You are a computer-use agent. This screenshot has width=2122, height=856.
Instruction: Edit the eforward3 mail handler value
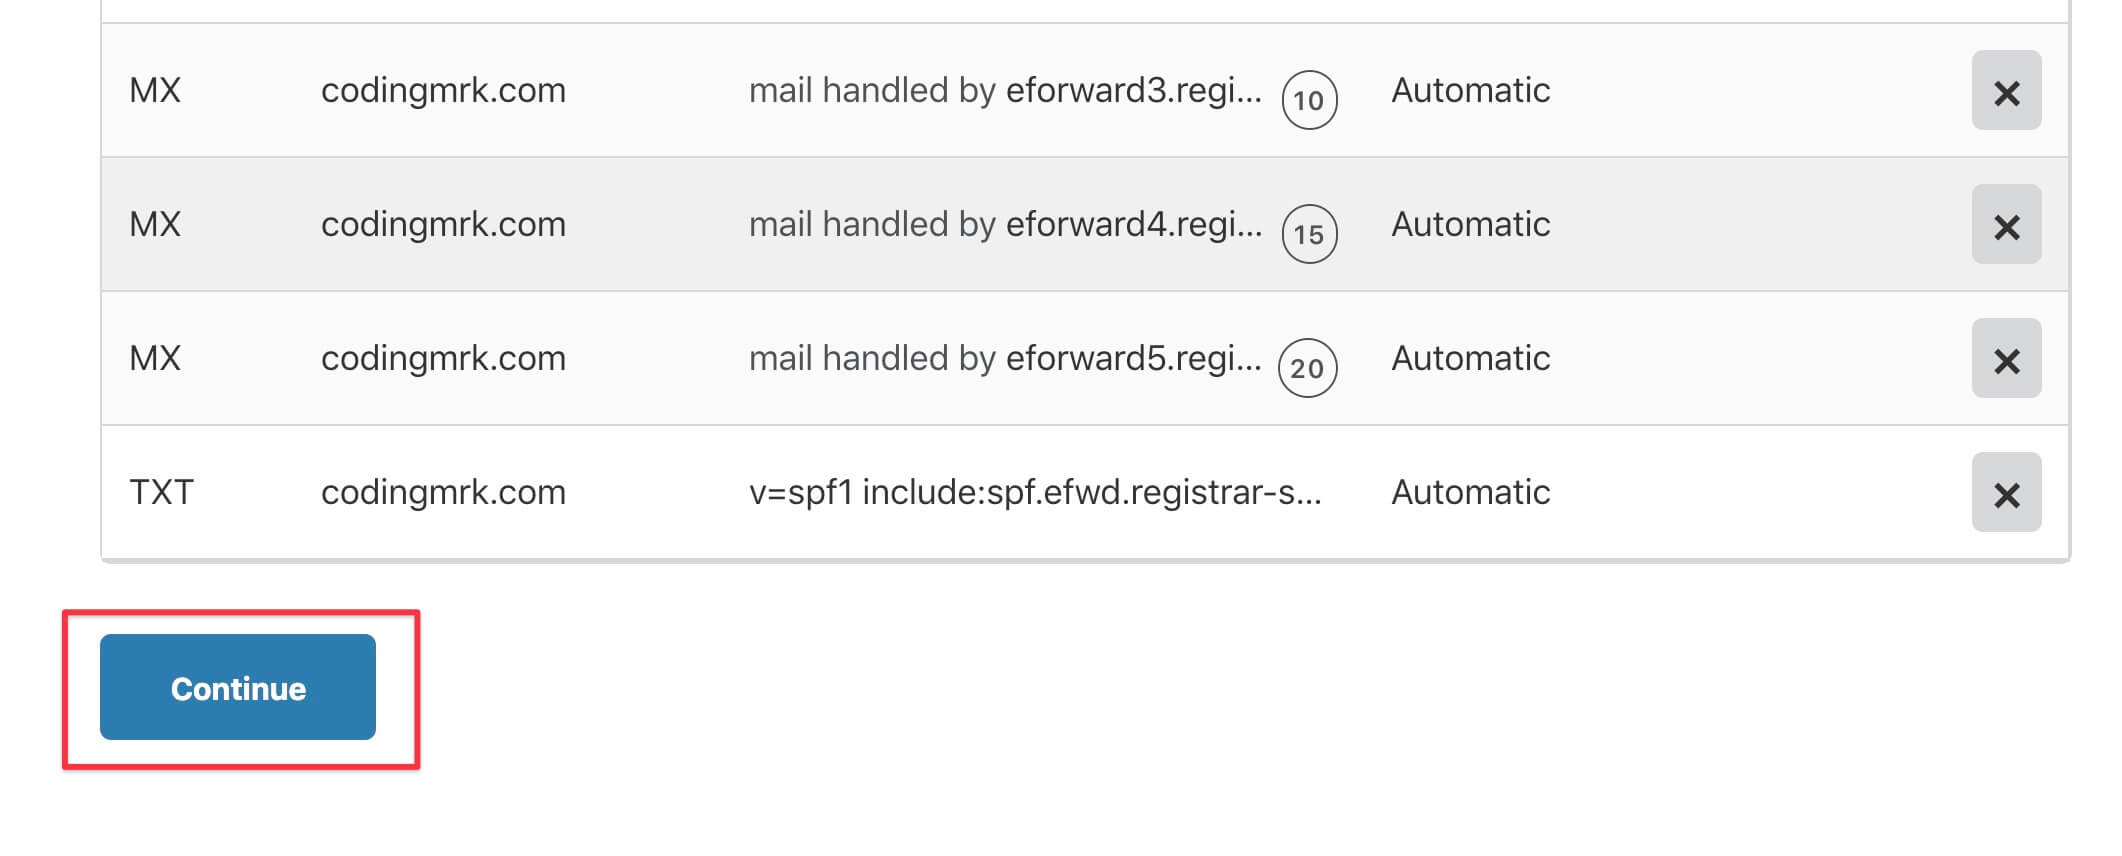click(1005, 91)
